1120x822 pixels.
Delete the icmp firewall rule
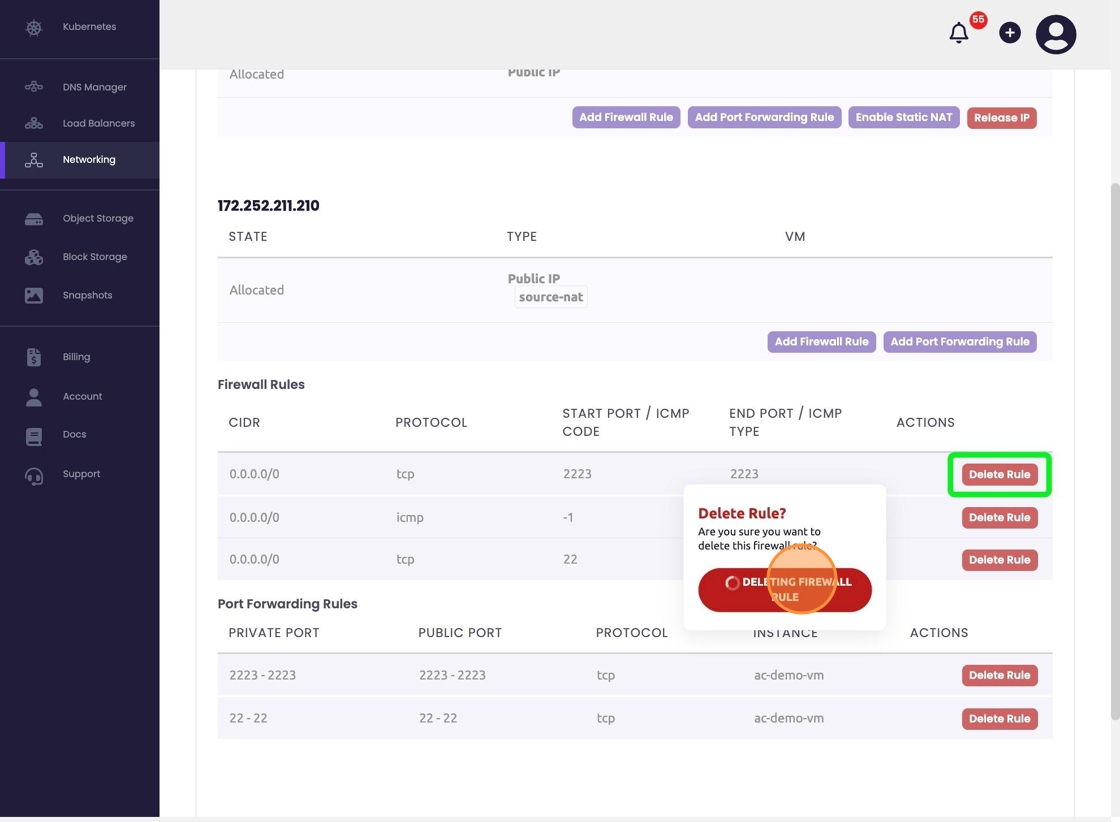pyautogui.click(x=999, y=517)
